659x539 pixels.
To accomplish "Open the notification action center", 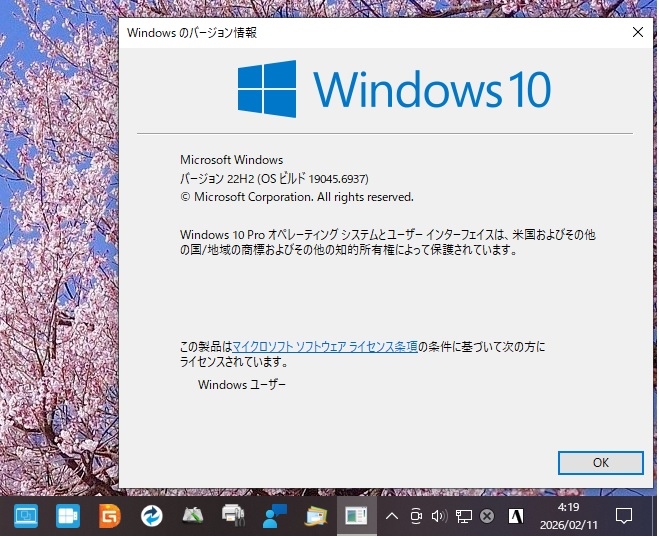I will (x=625, y=517).
